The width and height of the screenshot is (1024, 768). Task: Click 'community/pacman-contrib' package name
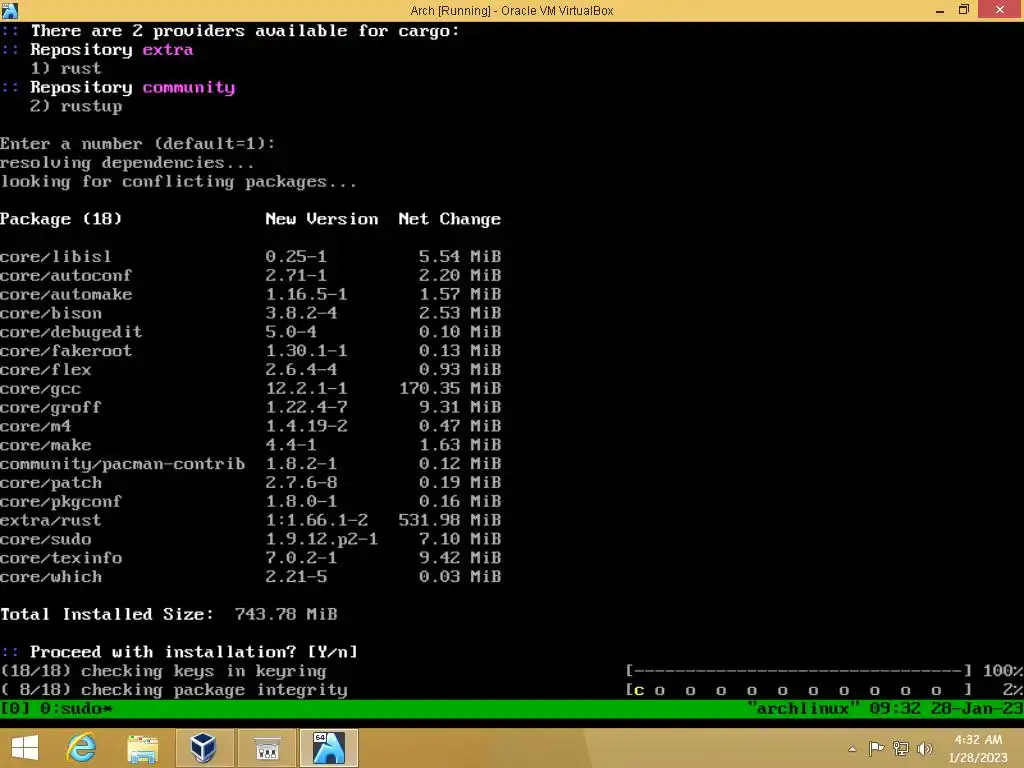point(122,464)
